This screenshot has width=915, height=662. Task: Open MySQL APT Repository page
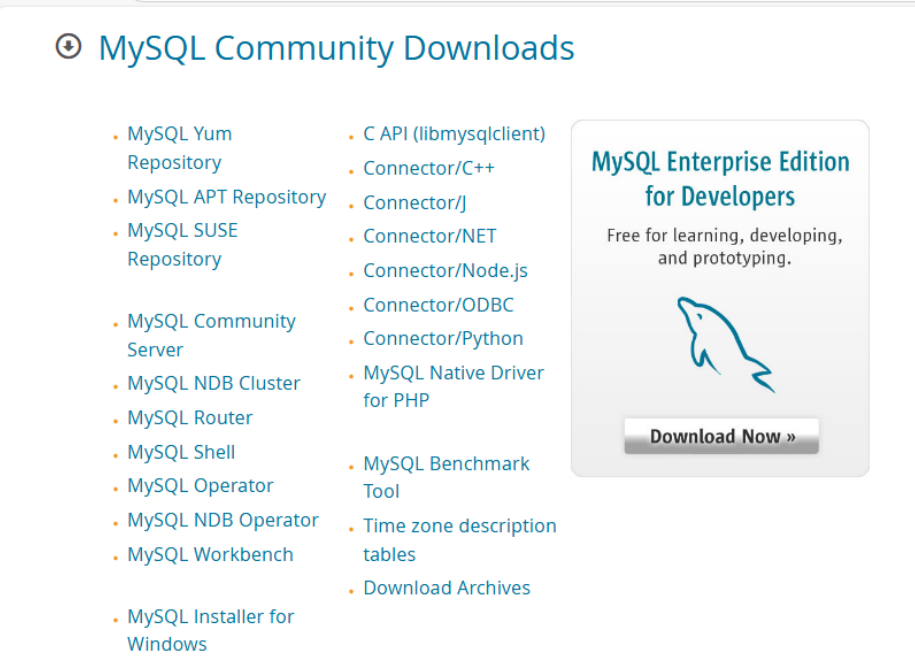[x=226, y=197]
